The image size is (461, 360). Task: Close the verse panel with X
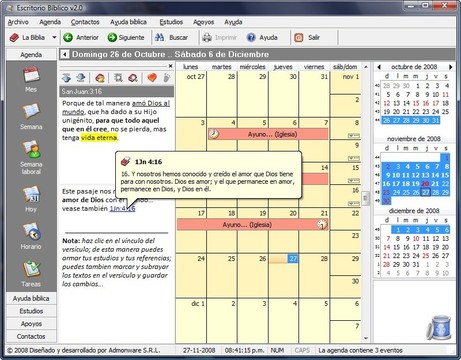coord(170,66)
